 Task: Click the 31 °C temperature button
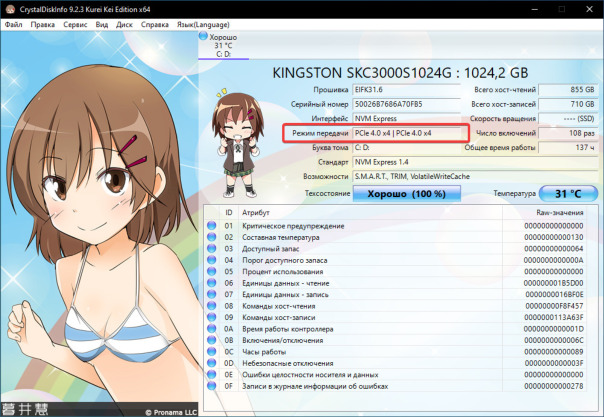[567, 193]
